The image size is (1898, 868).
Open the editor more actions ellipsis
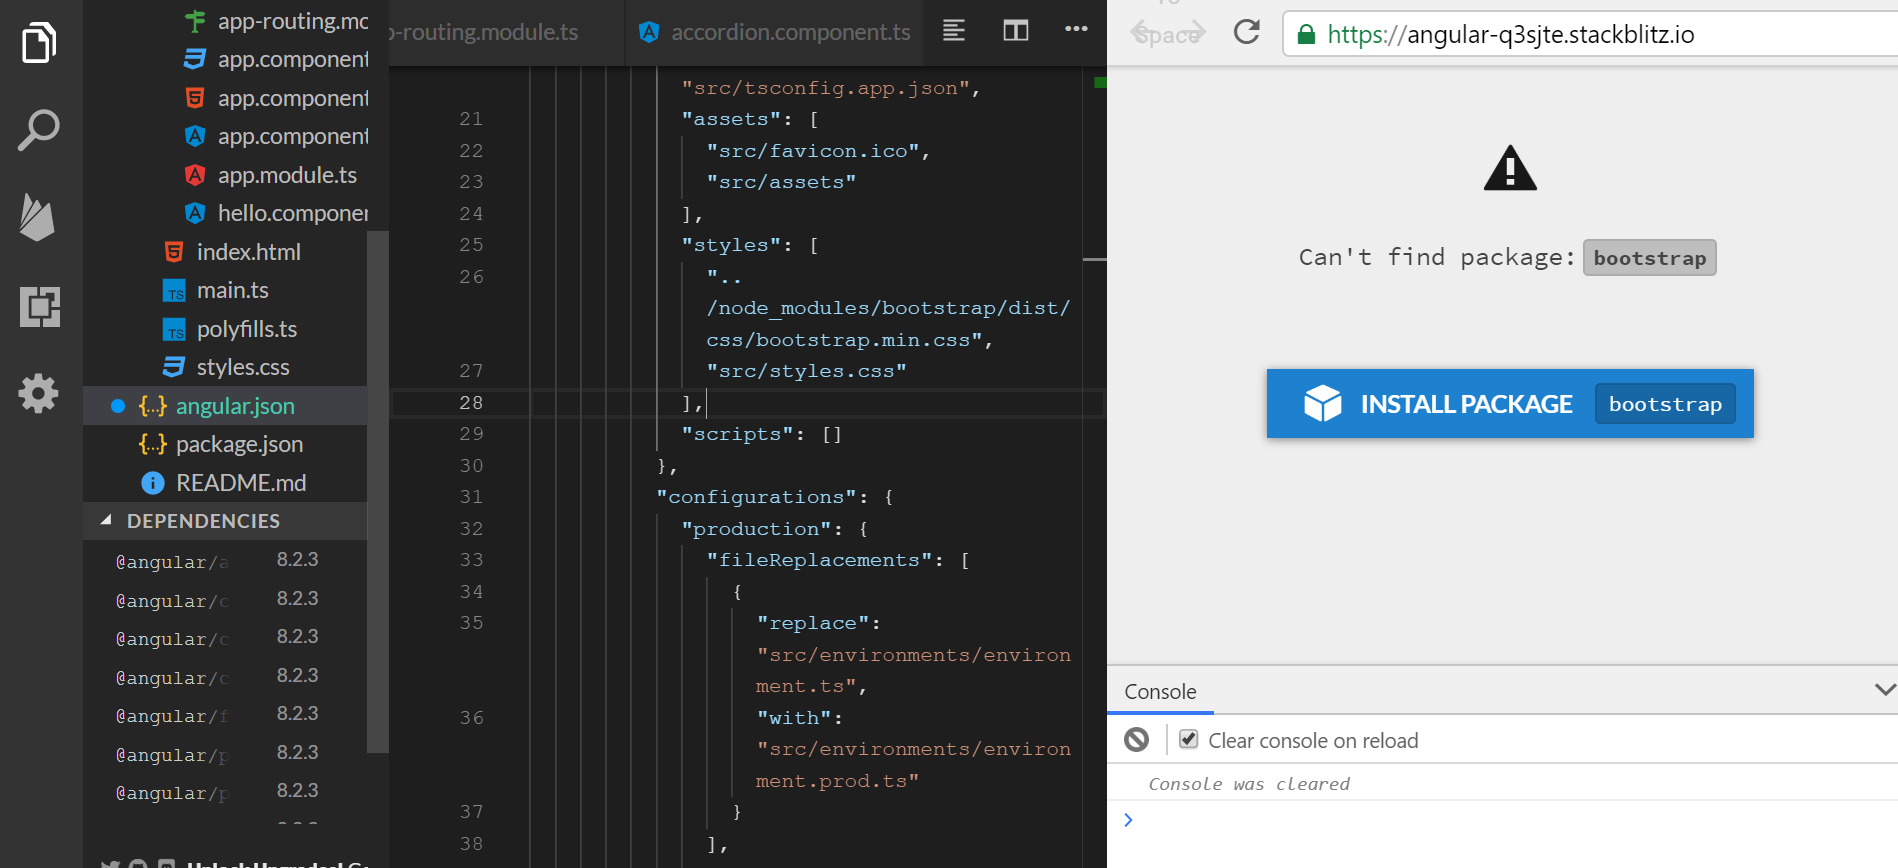[1076, 29]
